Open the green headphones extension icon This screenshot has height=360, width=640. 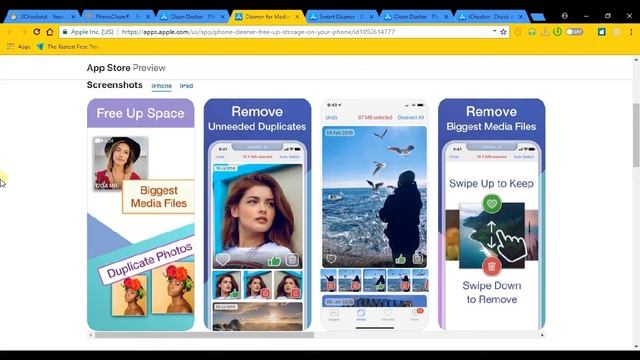(531, 31)
